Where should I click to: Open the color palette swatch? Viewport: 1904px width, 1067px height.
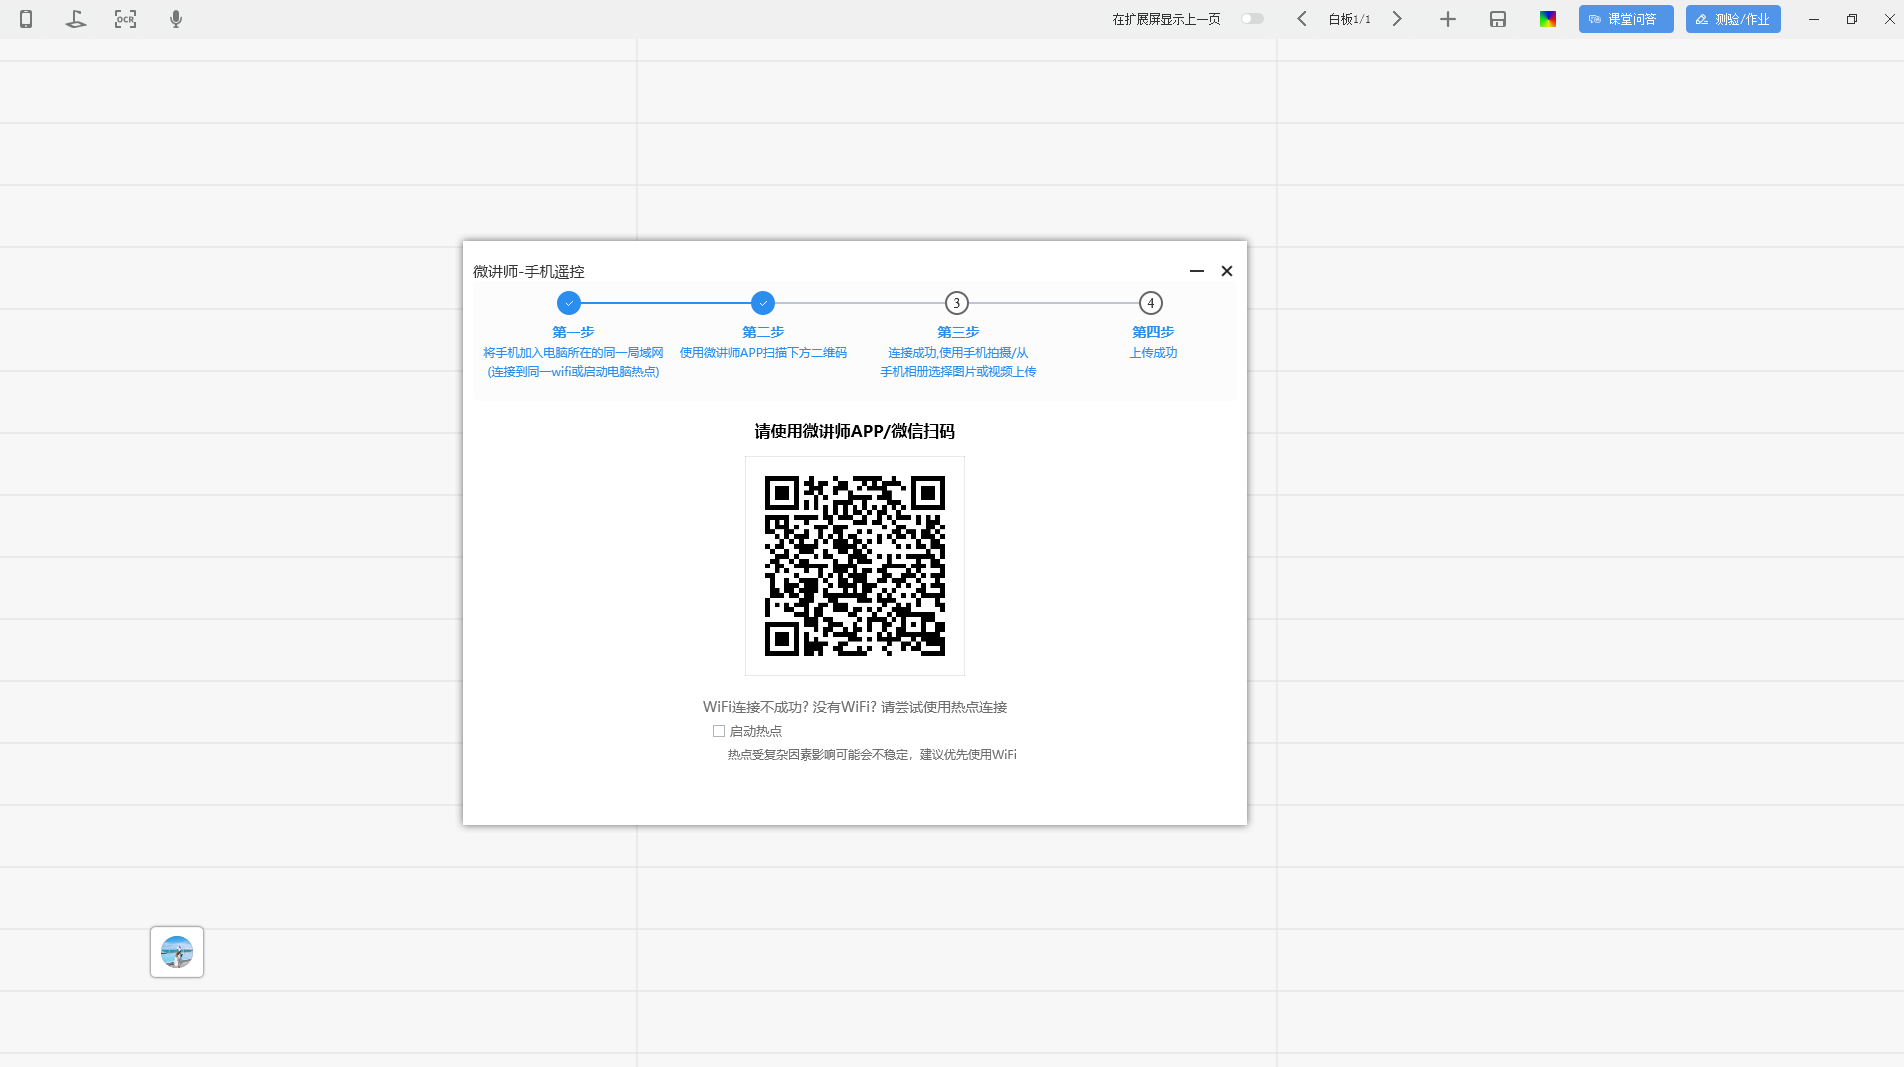[1547, 19]
